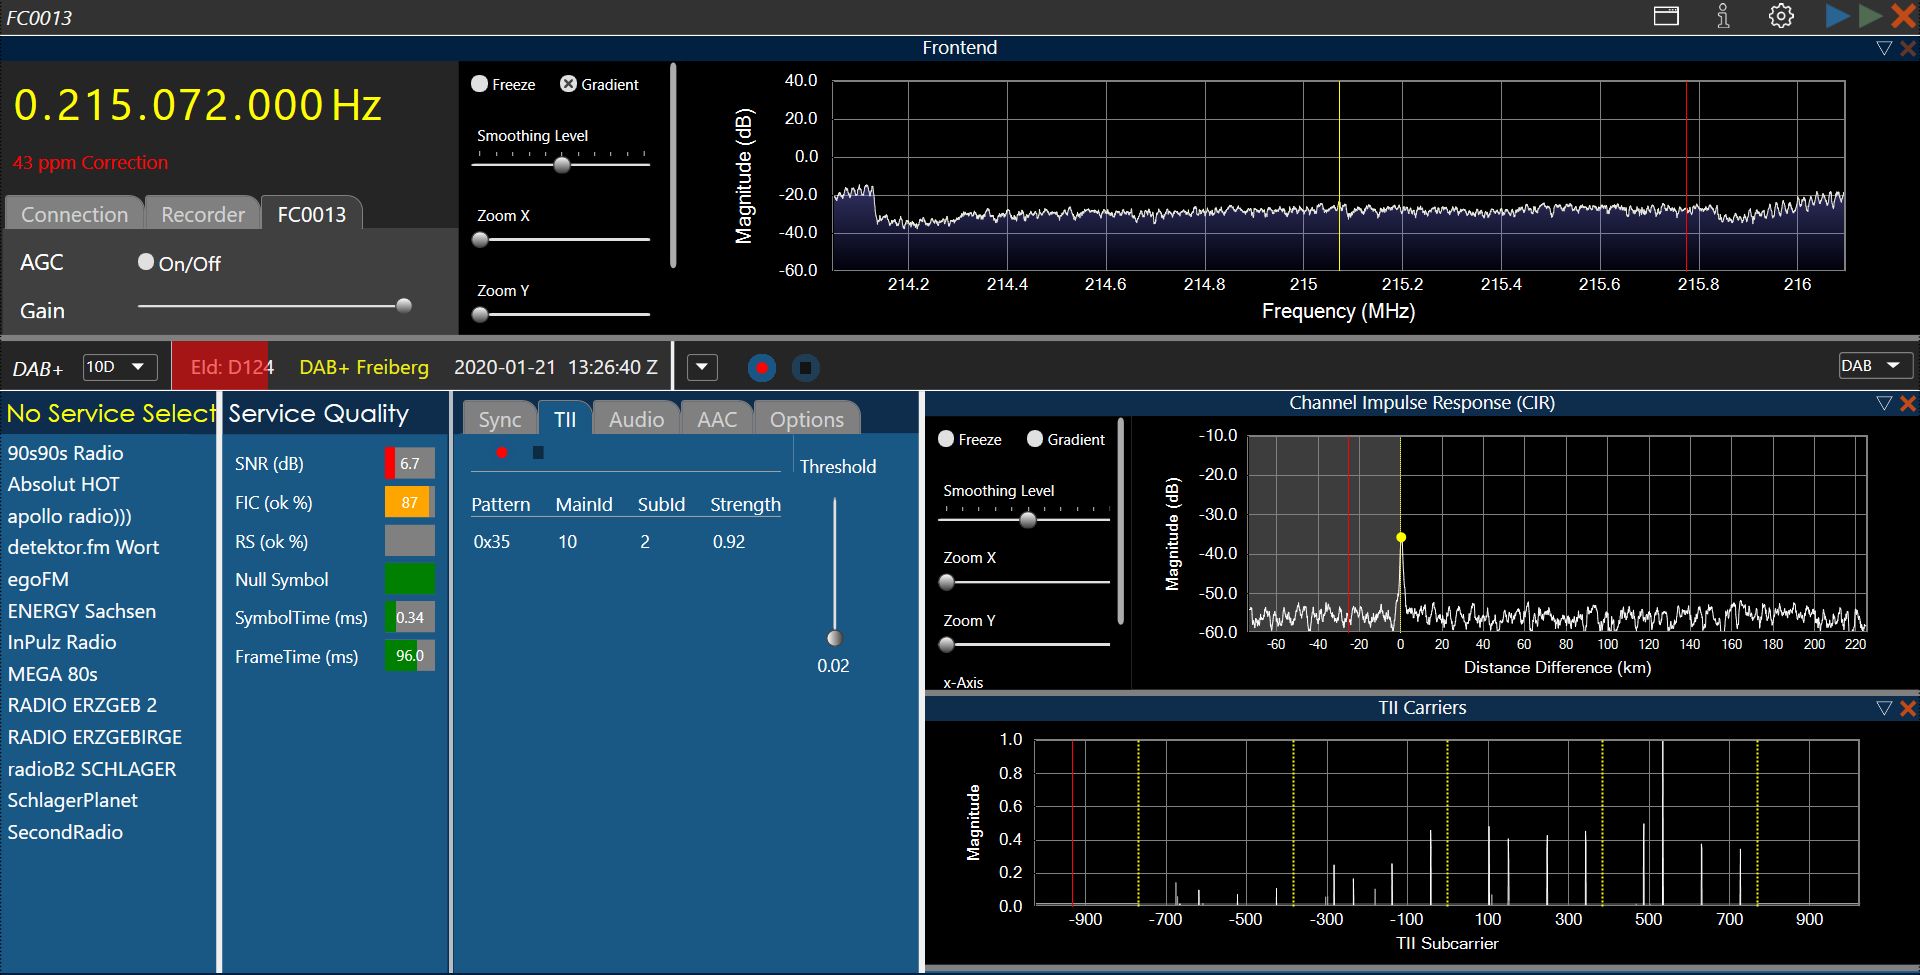Select the RADIO ERZGEBIRGE service

click(95, 737)
